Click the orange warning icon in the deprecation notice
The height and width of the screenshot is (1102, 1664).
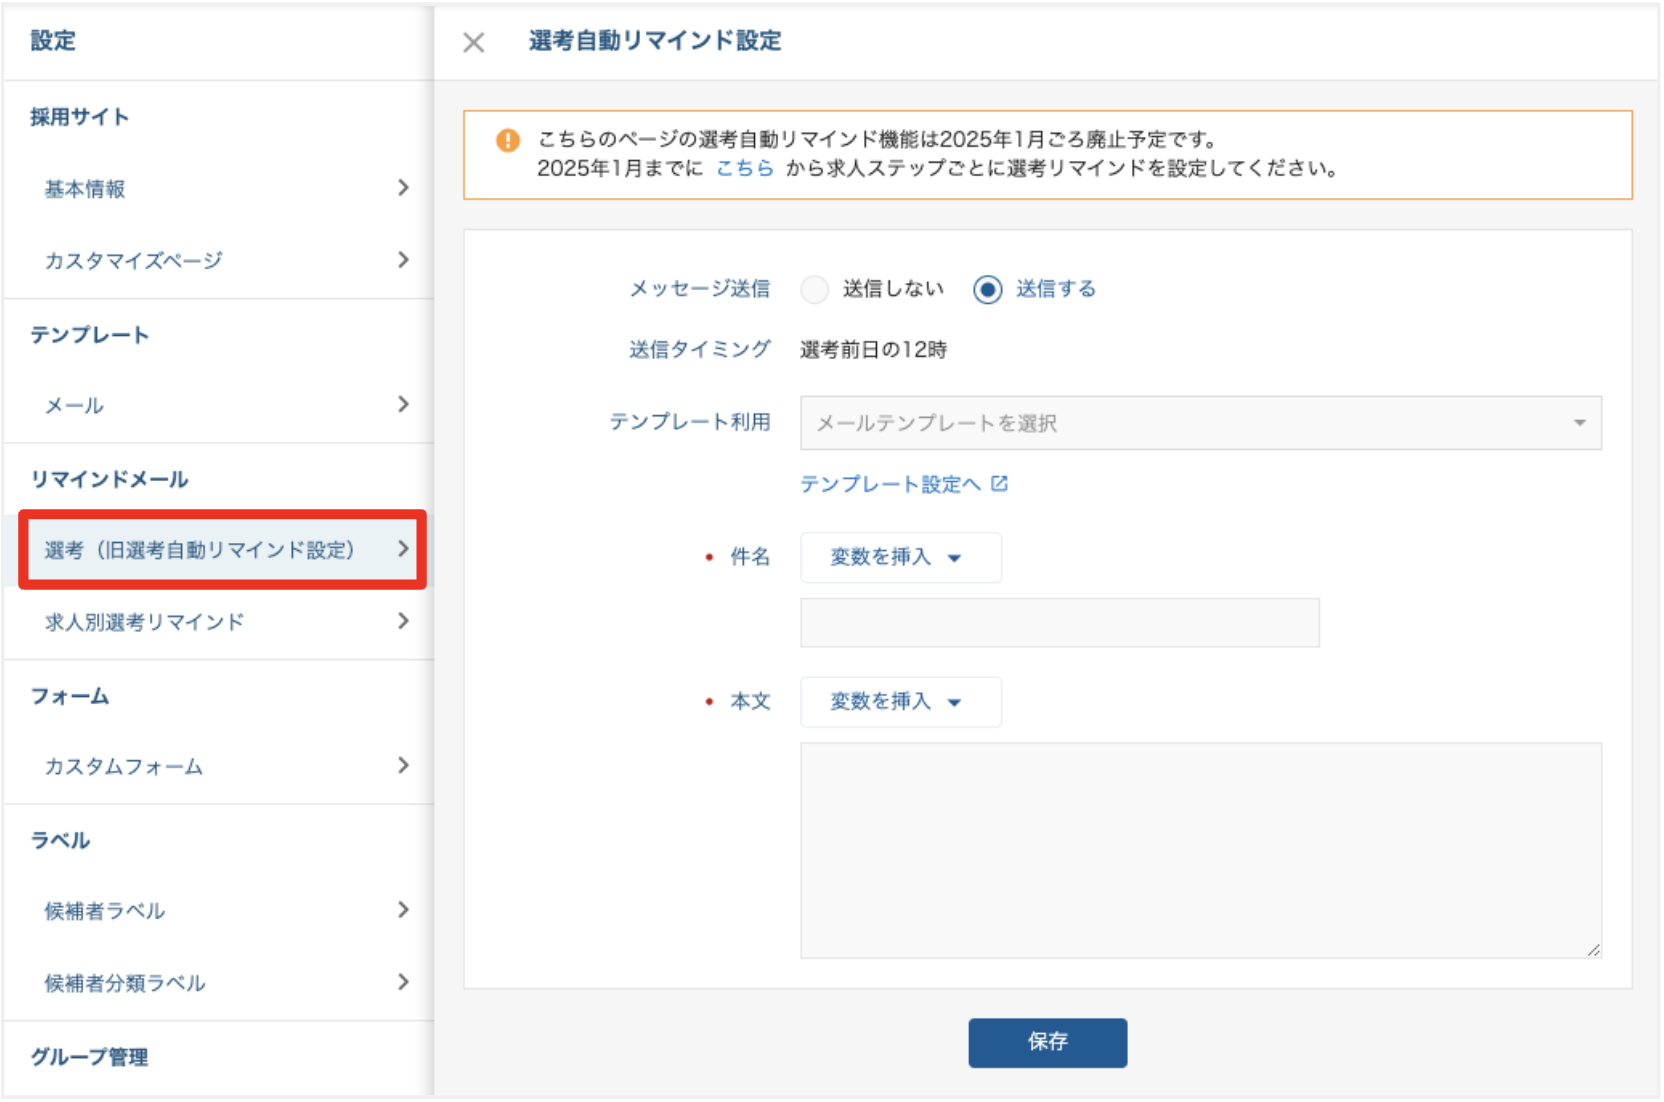point(508,141)
